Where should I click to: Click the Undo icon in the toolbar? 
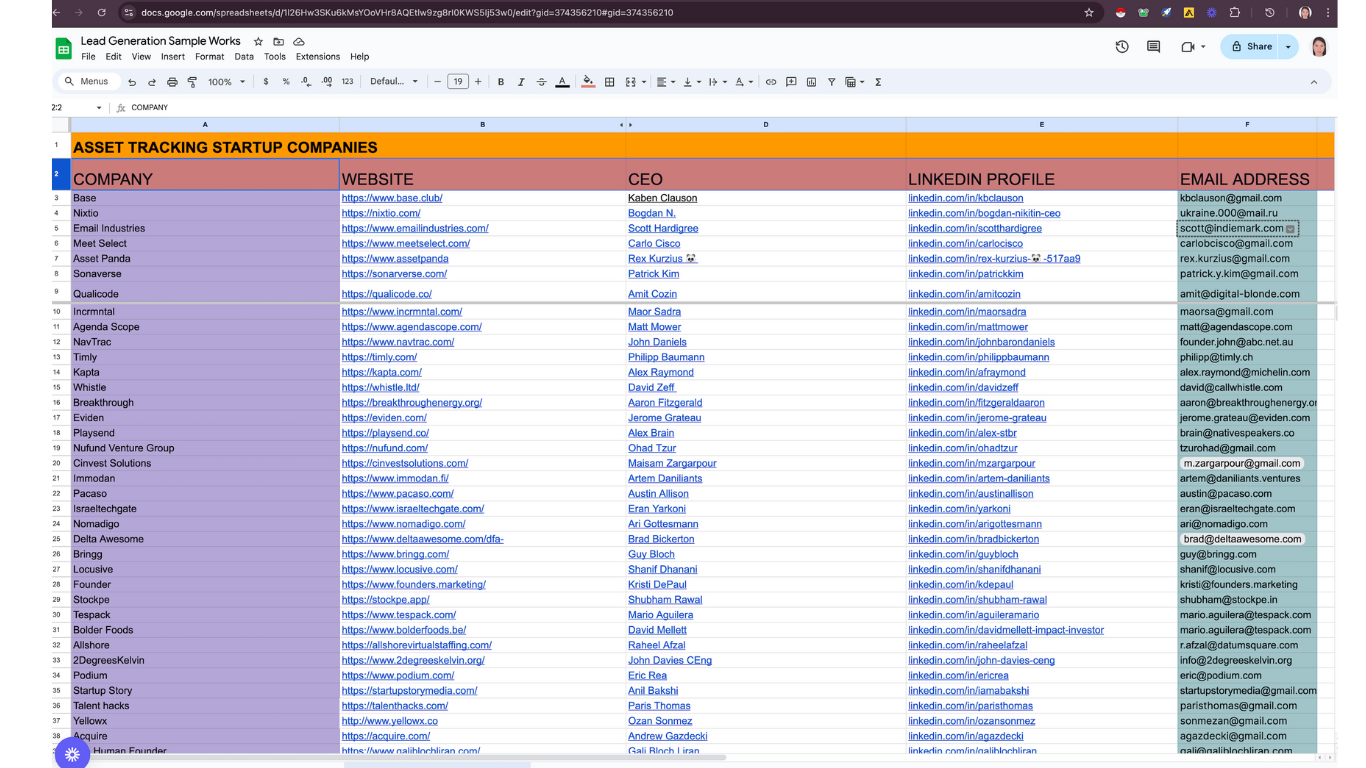coord(132,82)
